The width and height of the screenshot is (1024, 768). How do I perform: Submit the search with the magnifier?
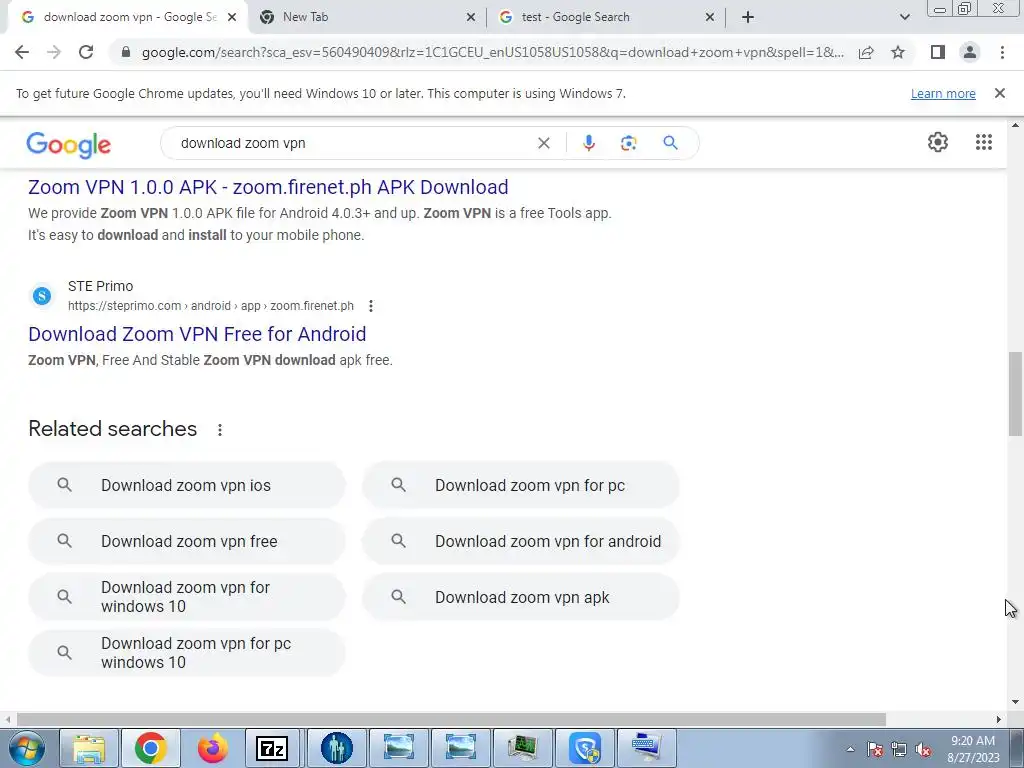(x=670, y=143)
